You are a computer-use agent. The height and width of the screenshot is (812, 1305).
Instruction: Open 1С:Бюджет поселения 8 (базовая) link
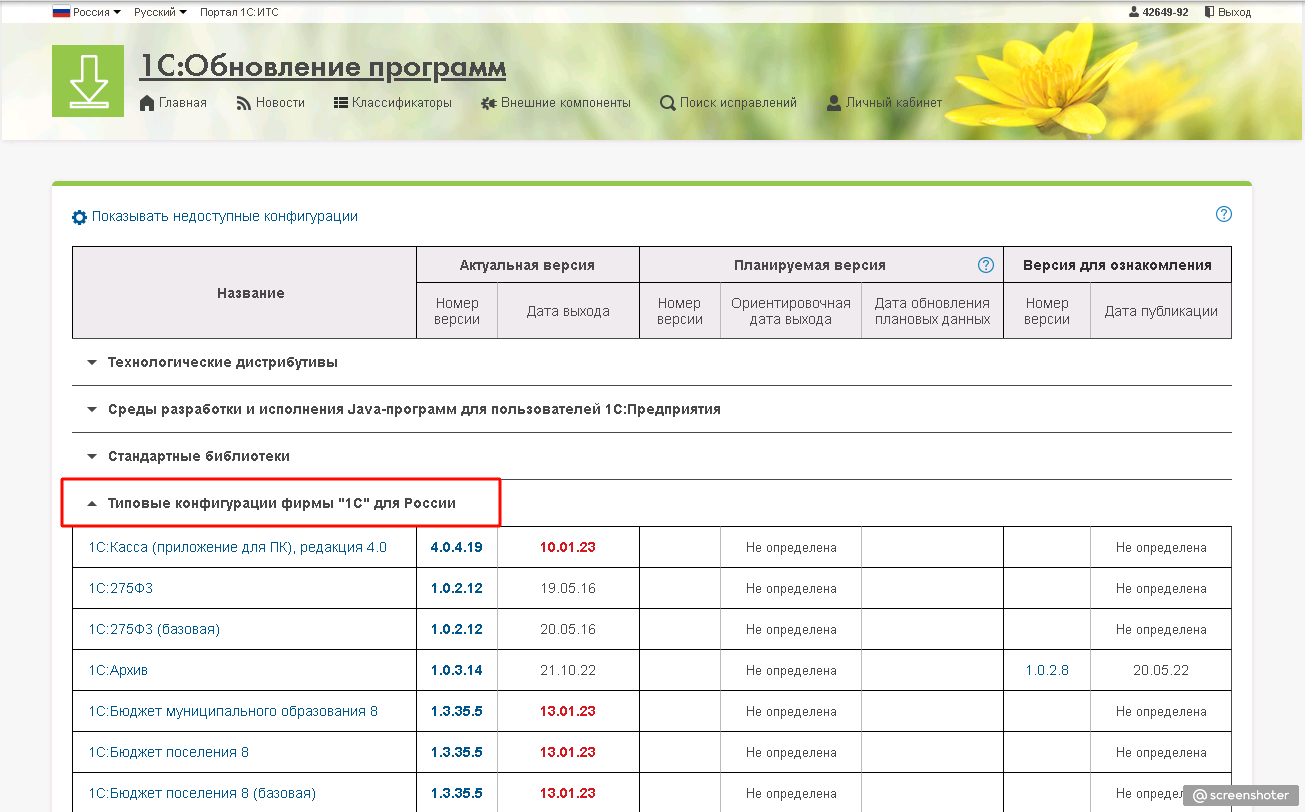pos(202,793)
